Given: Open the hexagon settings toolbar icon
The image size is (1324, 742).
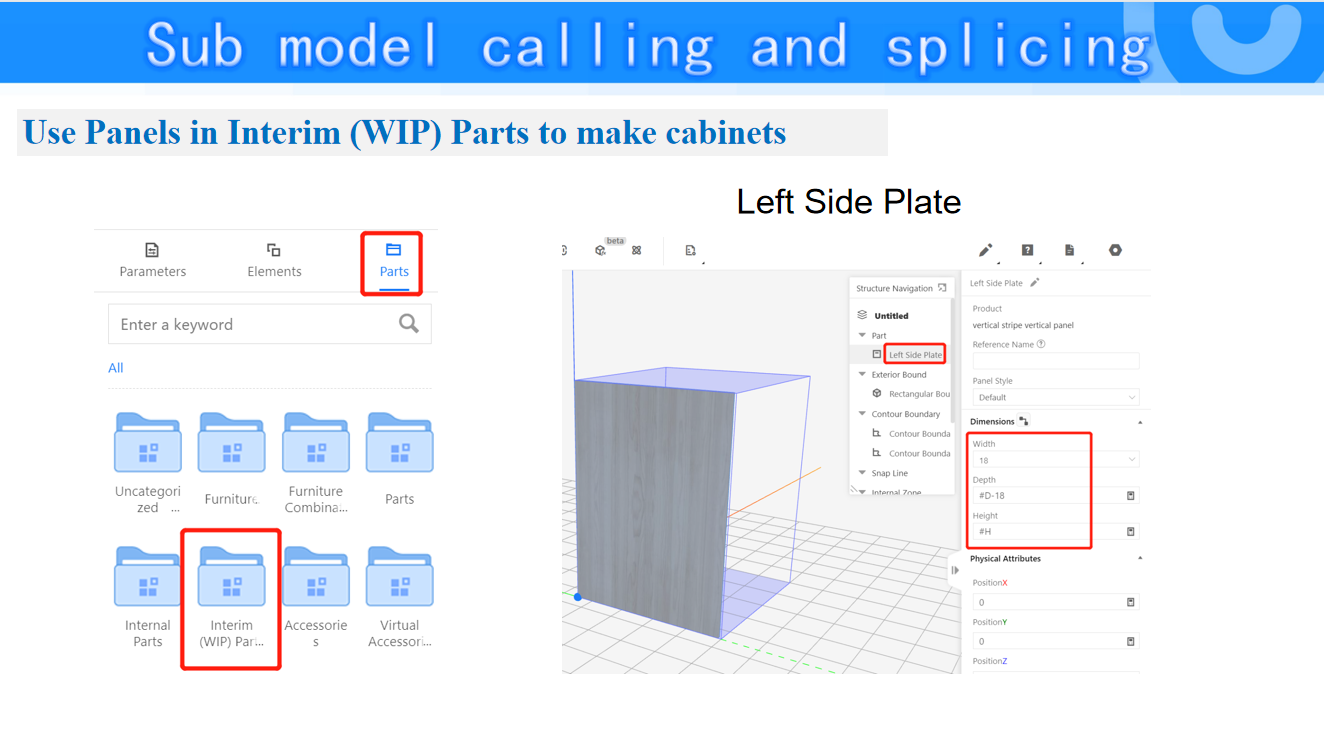Looking at the screenshot, I should 1115,250.
